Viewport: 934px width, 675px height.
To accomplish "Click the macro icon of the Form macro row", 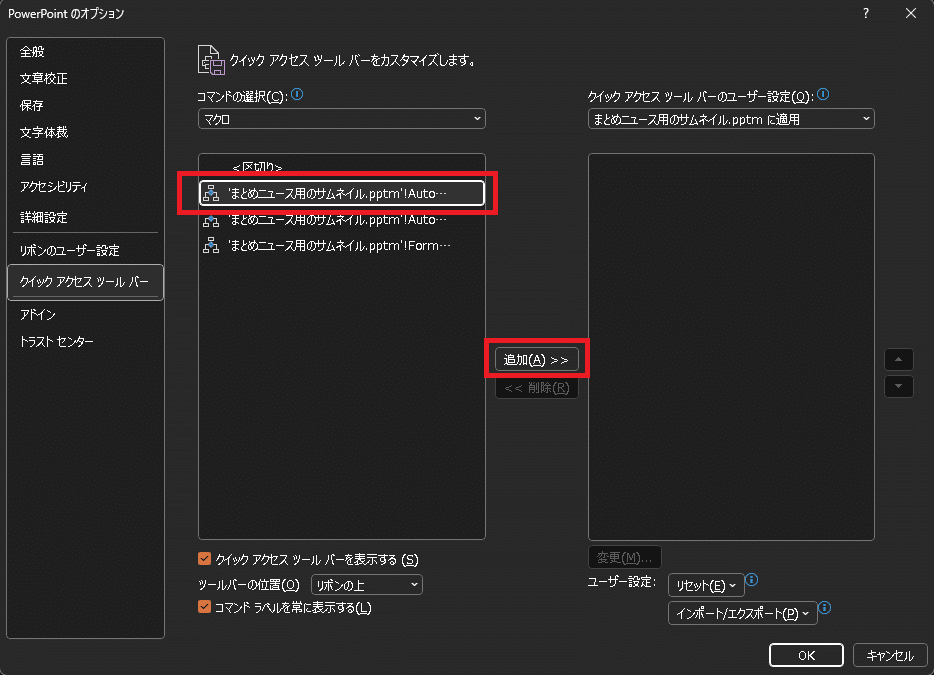I will click(x=211, y=245).
